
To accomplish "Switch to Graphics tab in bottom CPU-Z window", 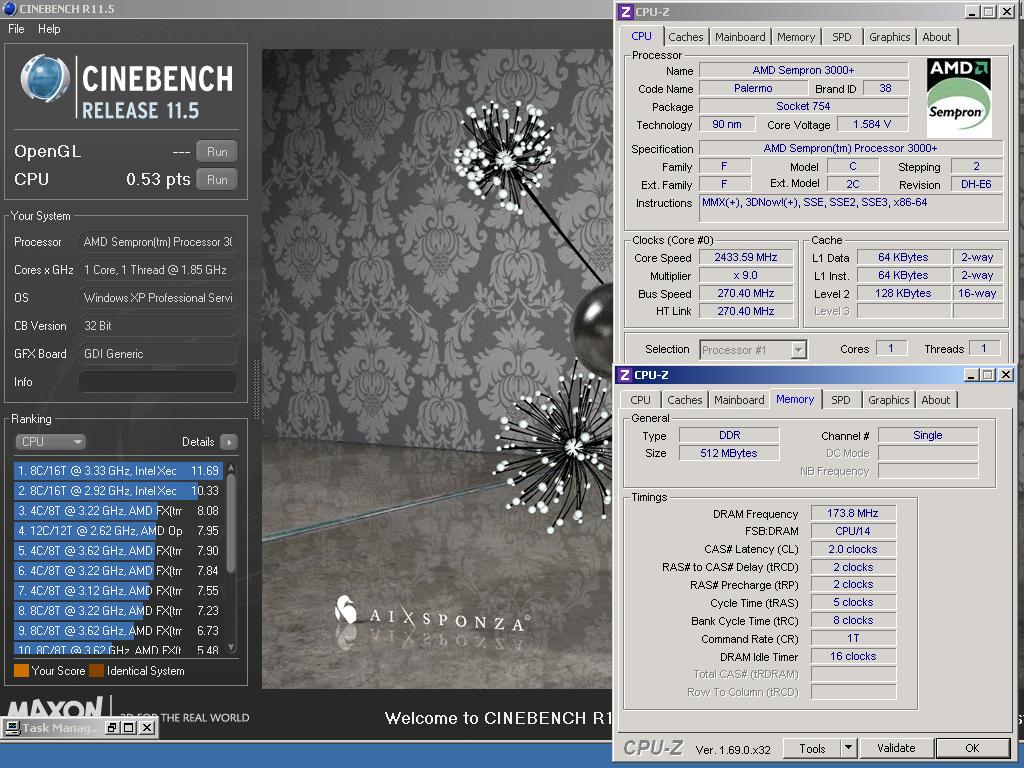I will (x=889, y=400).
